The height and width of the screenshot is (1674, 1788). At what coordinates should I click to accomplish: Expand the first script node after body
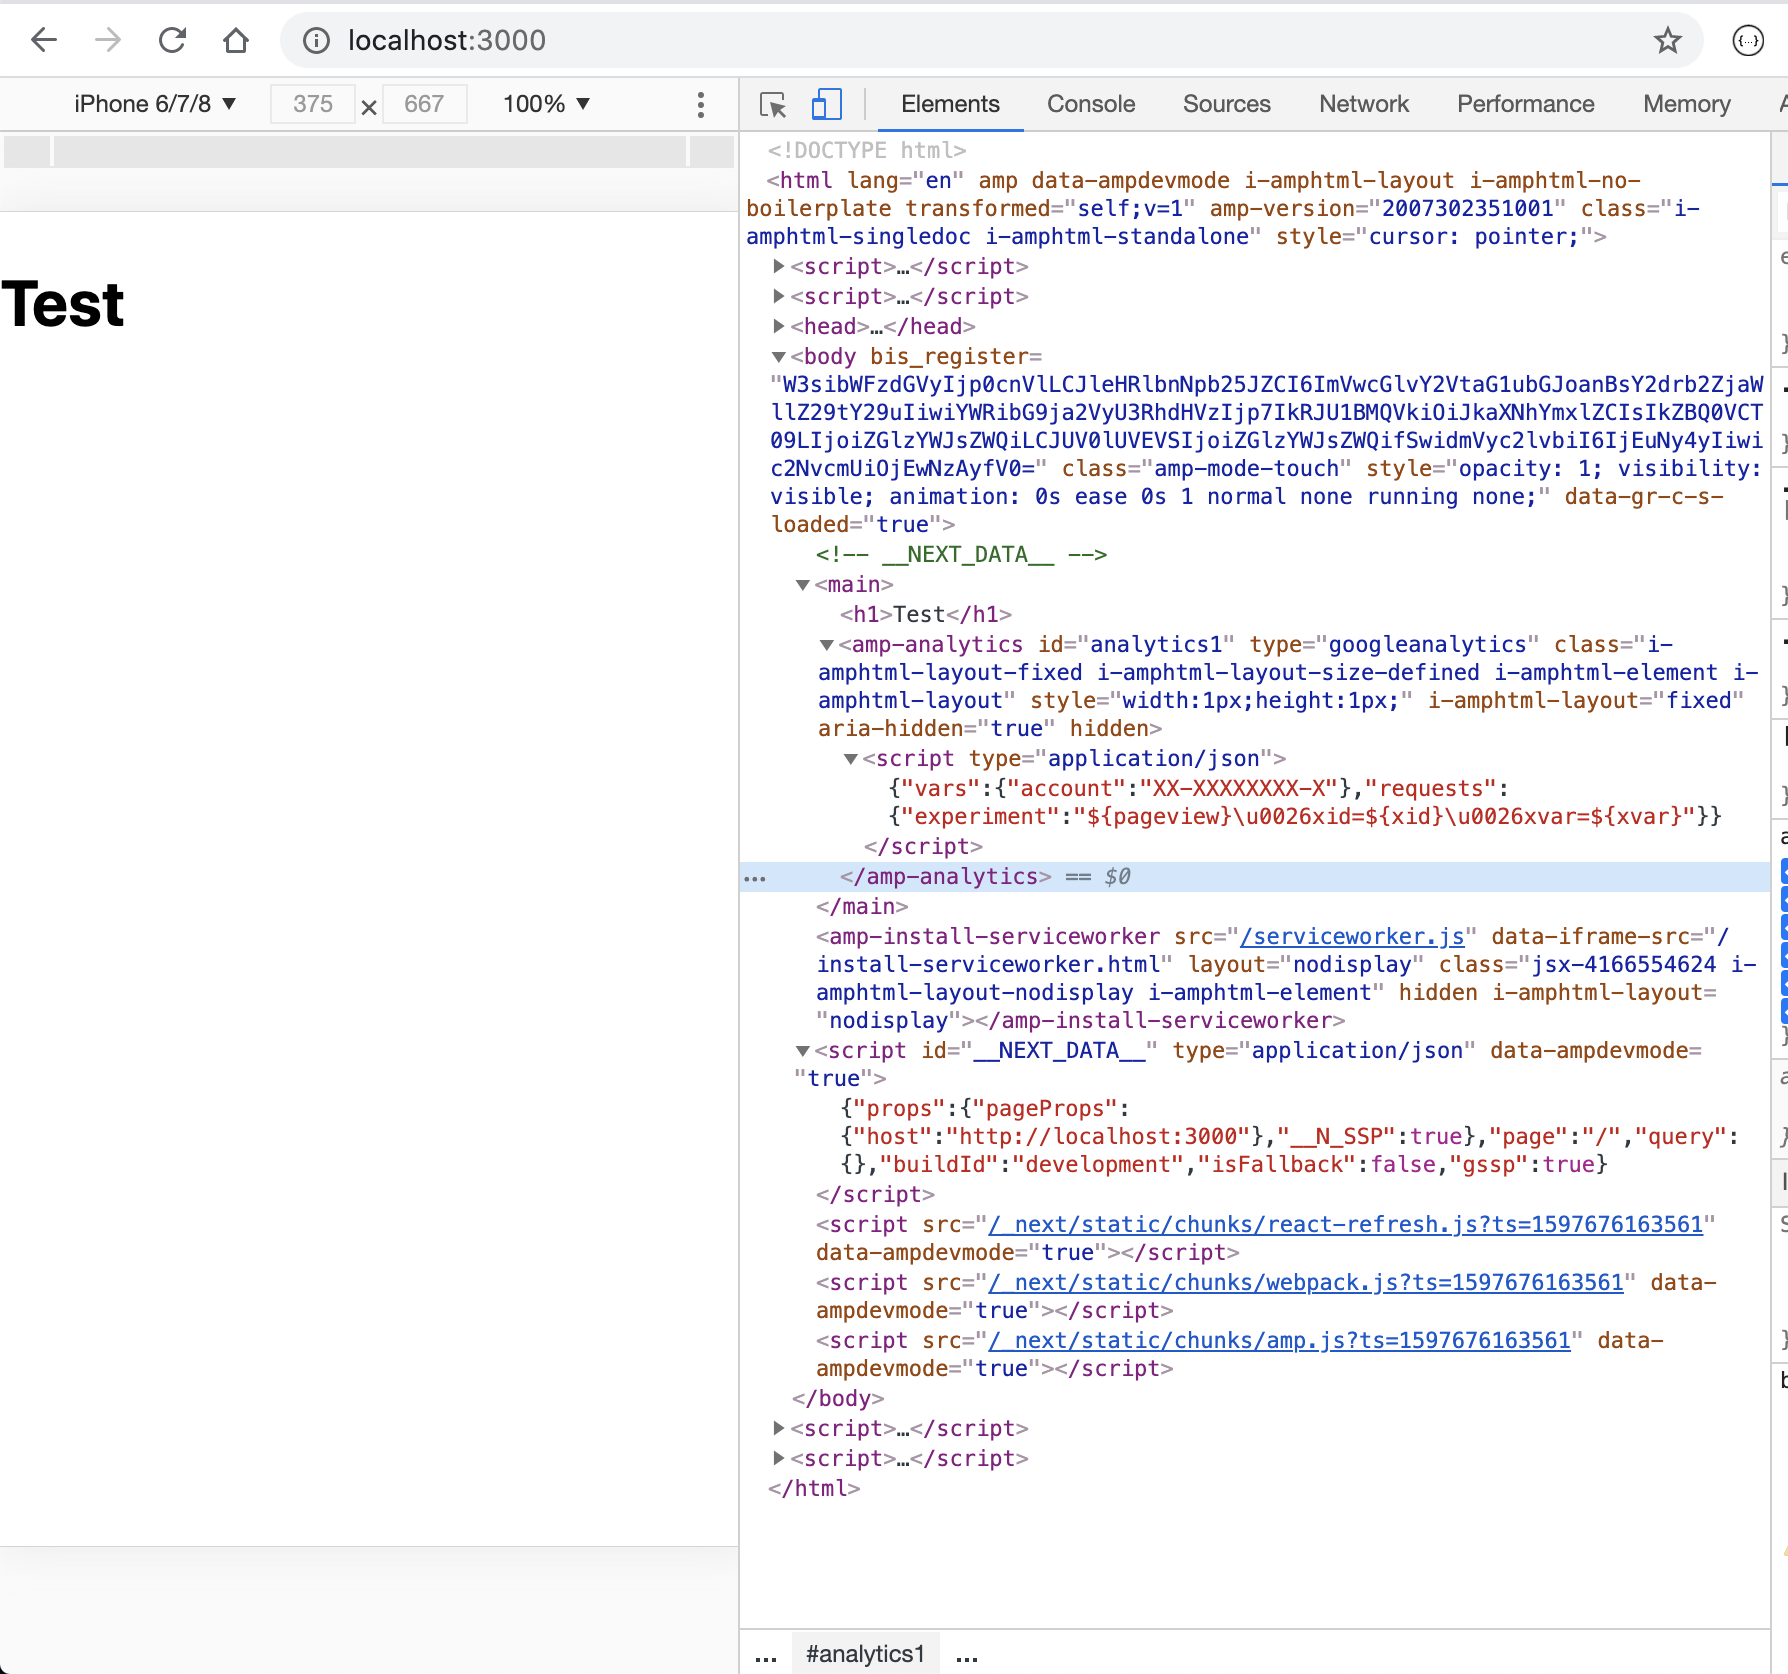[x=779, y=1428]
